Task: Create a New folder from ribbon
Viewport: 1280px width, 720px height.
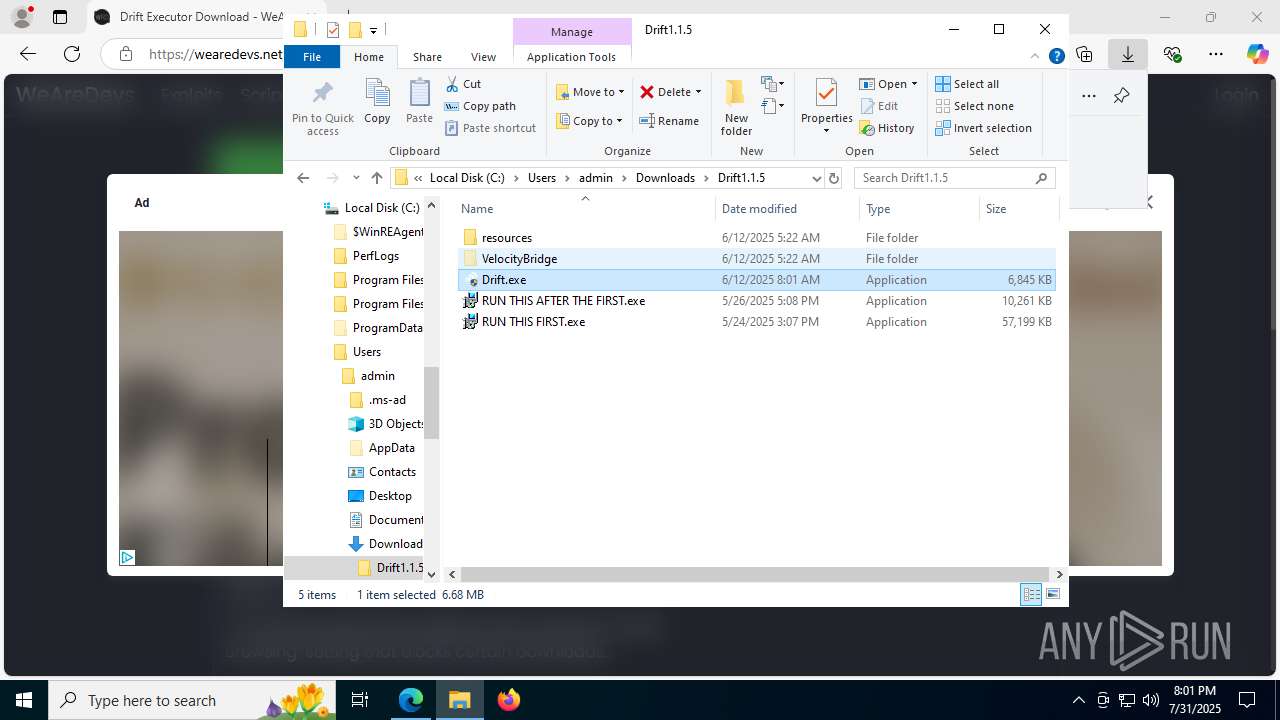Action: pyautogui.click(x=736, y=108)
